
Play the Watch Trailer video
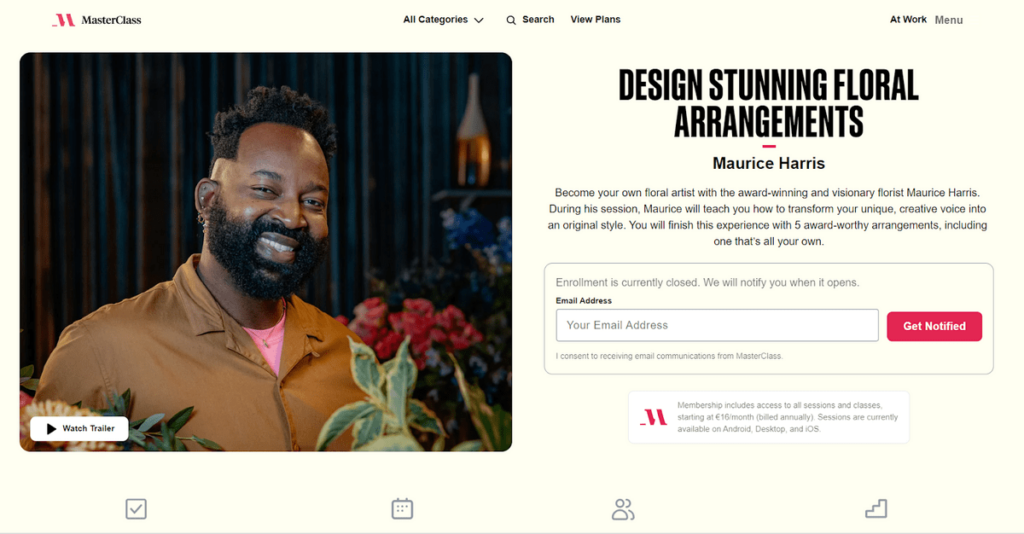point(80,428)
